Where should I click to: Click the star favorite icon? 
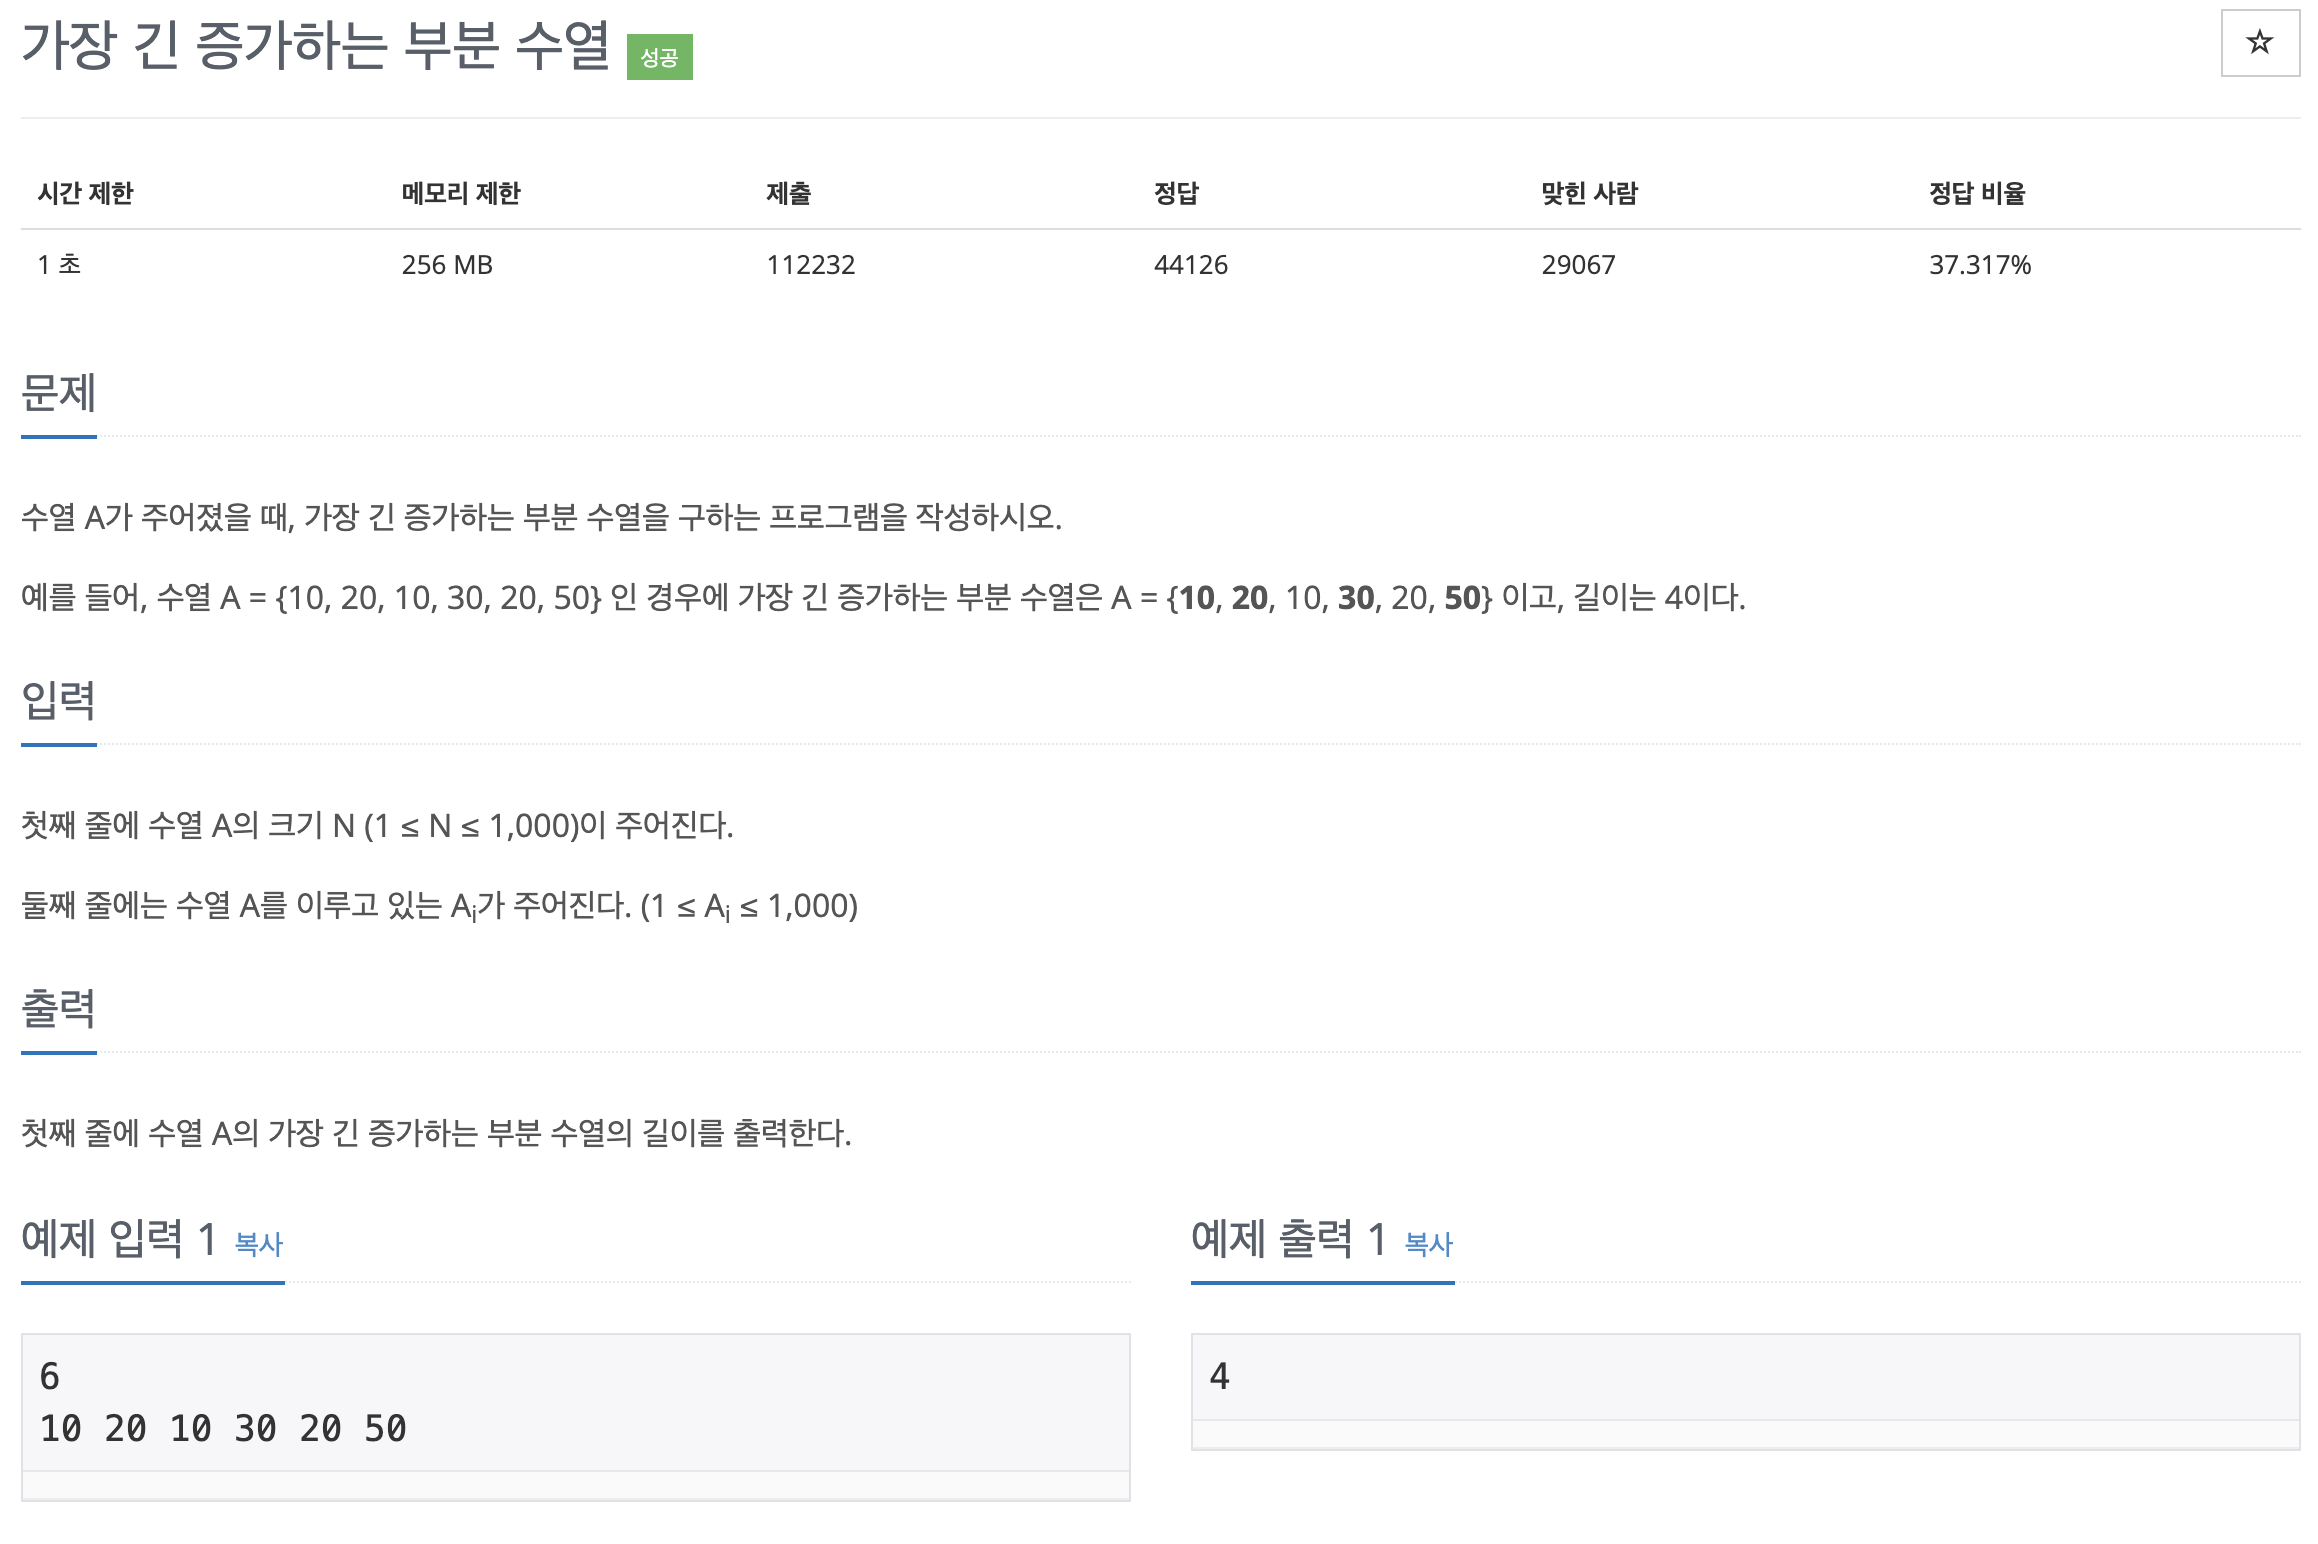tap(2259, 43)
